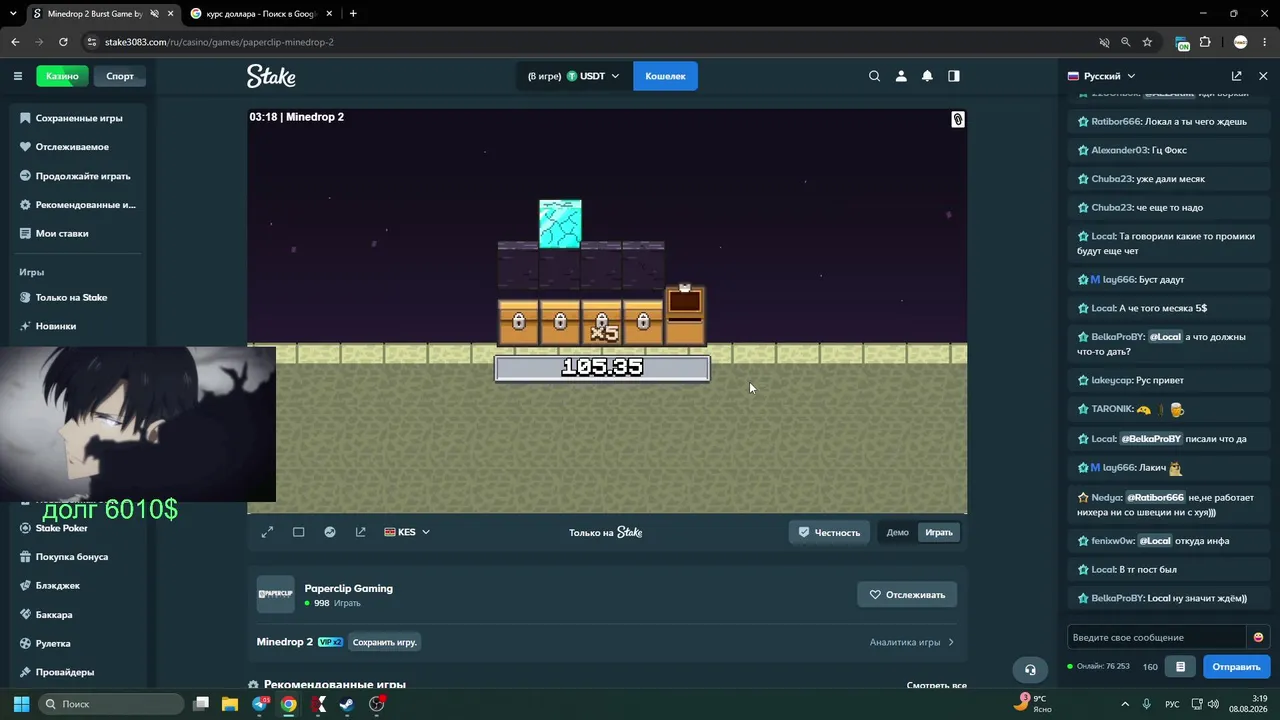The width and height of the screenshot is (1280, 720).
Task: Open the hamburger sidebar menu
Action: pos(18,76)
